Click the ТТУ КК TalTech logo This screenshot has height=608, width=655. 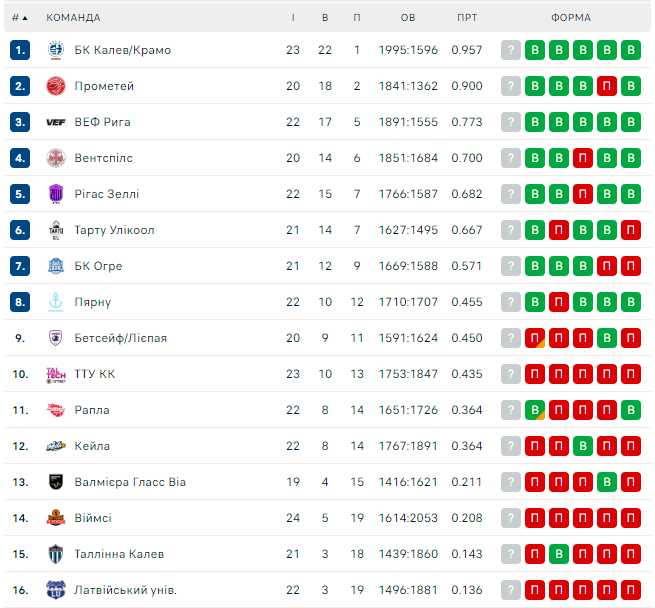(55, 374)
